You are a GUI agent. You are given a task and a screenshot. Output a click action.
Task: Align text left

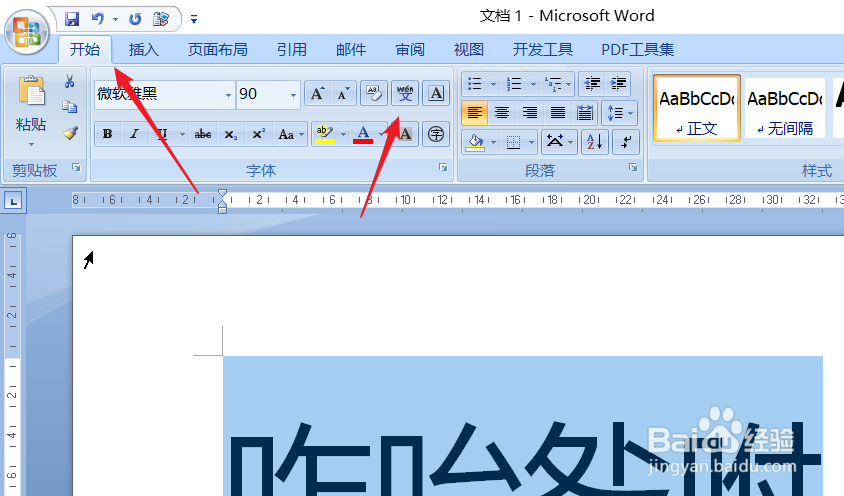(x=475, y=113)
